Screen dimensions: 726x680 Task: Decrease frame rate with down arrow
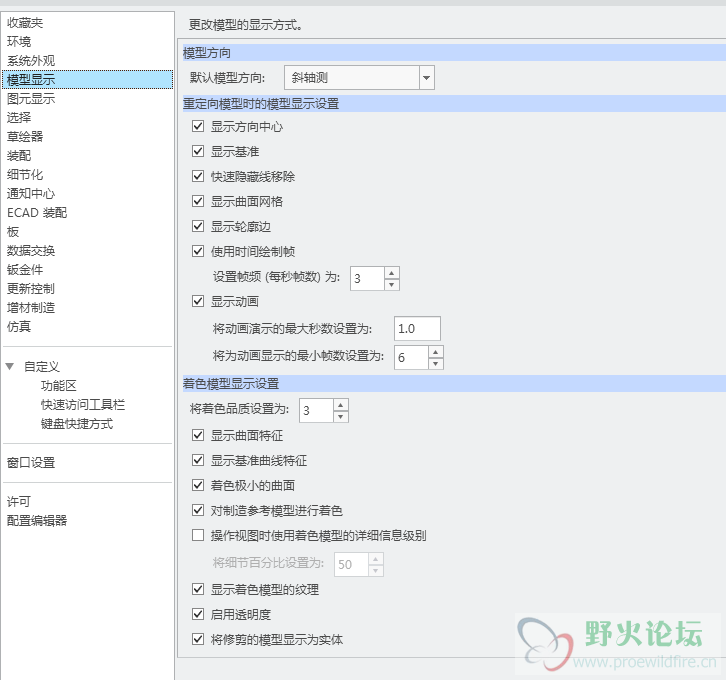point(392,284)
